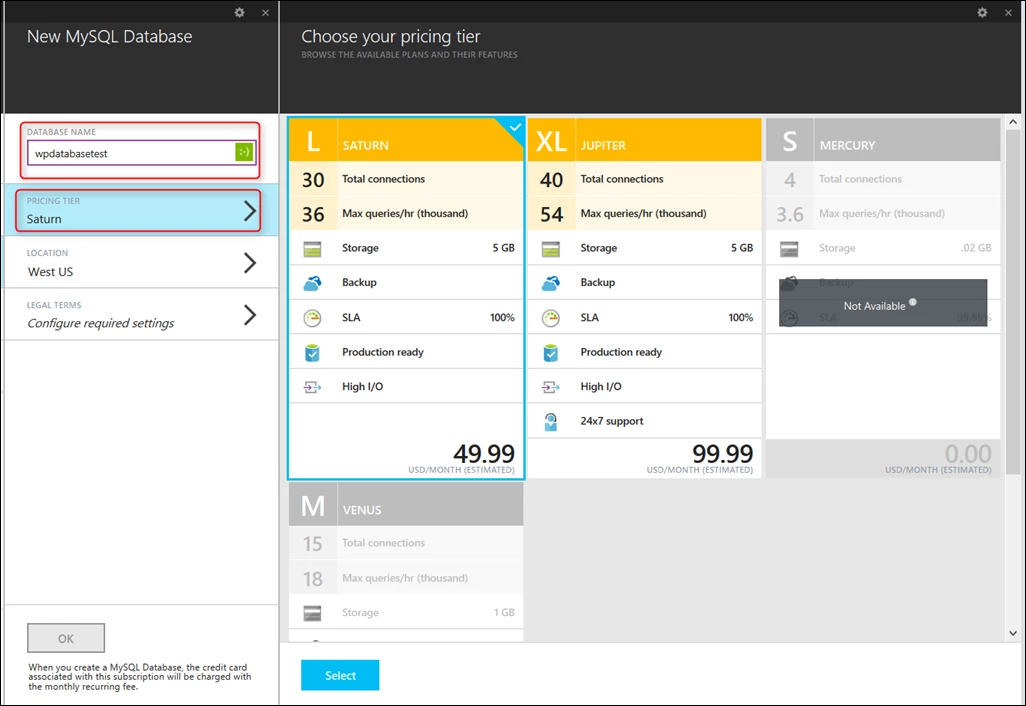Click Backup cloud icon in Saturn plan
This screenshot has width=1026, height=706.
(x=313, y=283)
